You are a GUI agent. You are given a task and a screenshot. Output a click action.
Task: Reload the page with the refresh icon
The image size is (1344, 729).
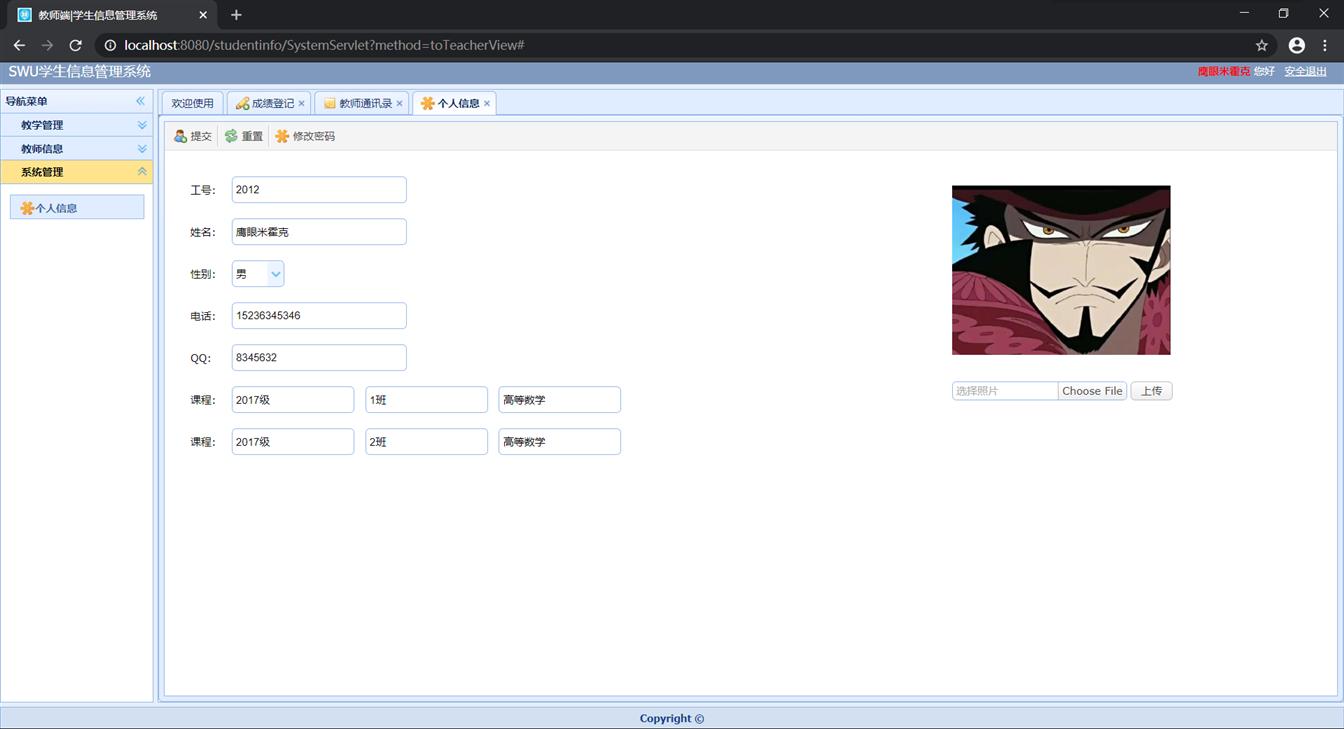tap(75, 45)
